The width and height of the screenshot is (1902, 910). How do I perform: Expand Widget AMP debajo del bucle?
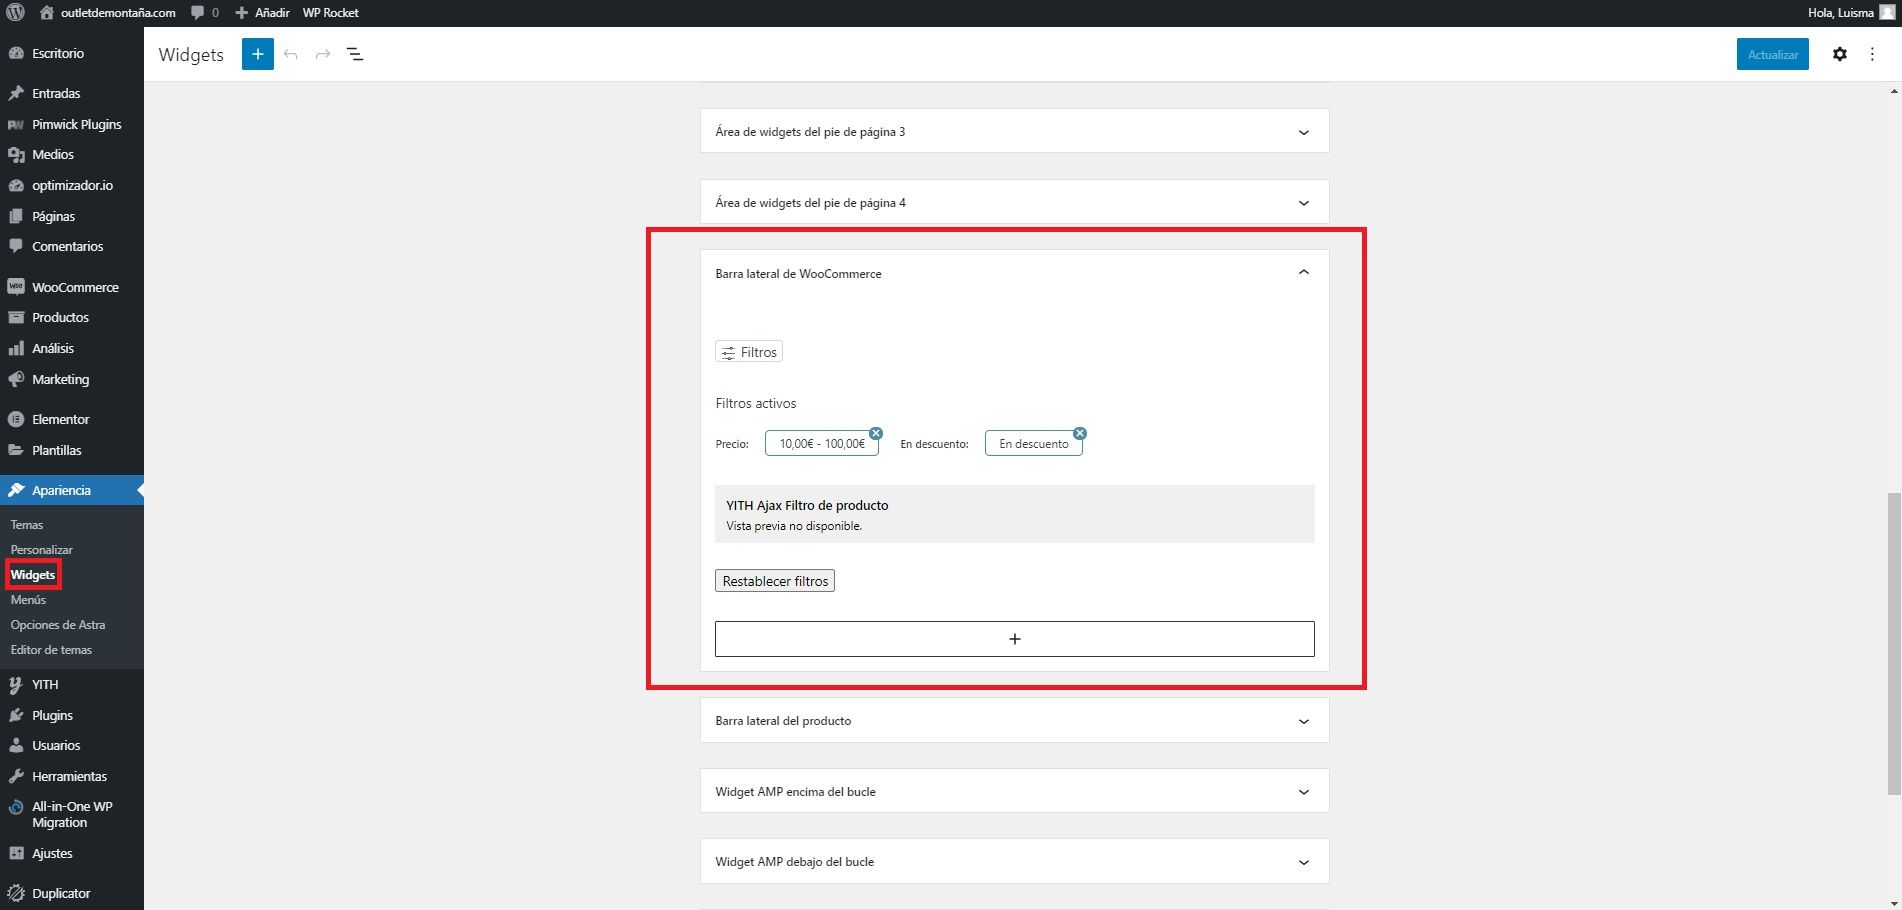pyautogui.click(x=1014, y=861)
